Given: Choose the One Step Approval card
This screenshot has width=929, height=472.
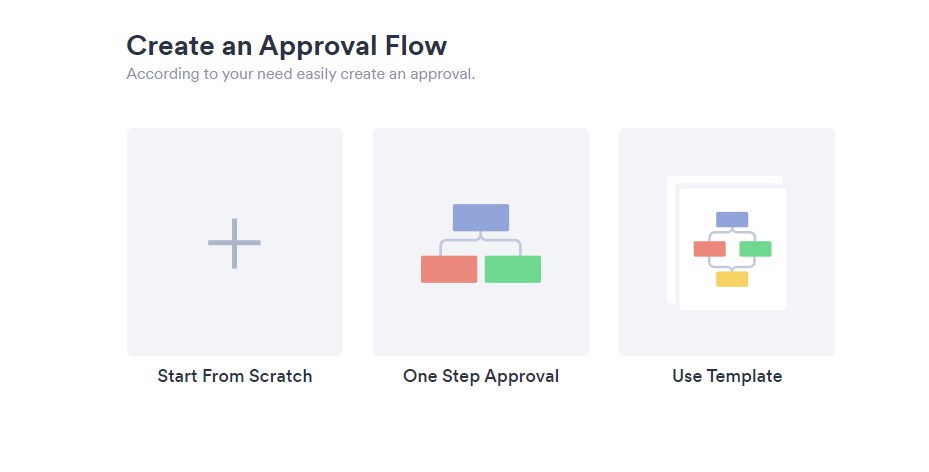Looking at the screenshot, I should (x=481, y=242).
